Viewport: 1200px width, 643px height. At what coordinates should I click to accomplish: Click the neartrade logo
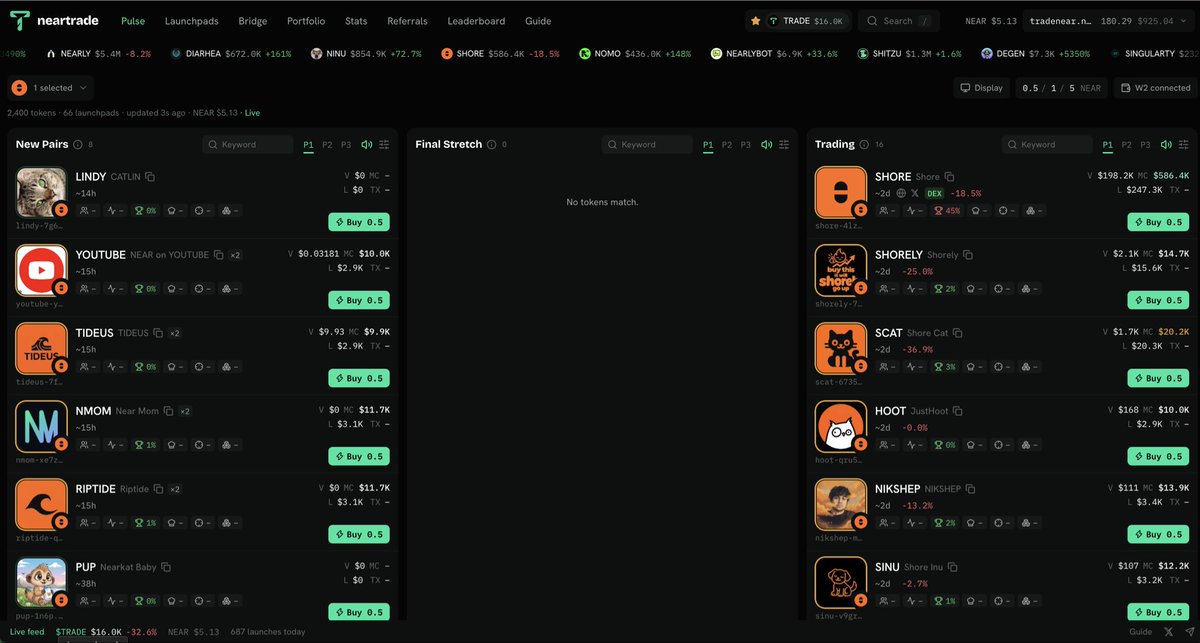coord(54,20)
